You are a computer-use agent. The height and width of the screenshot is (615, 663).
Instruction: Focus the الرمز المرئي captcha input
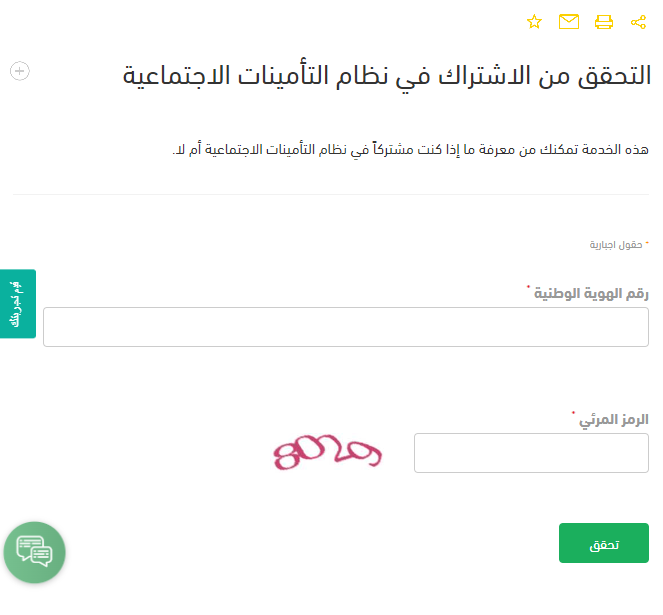tap(531, 453)
